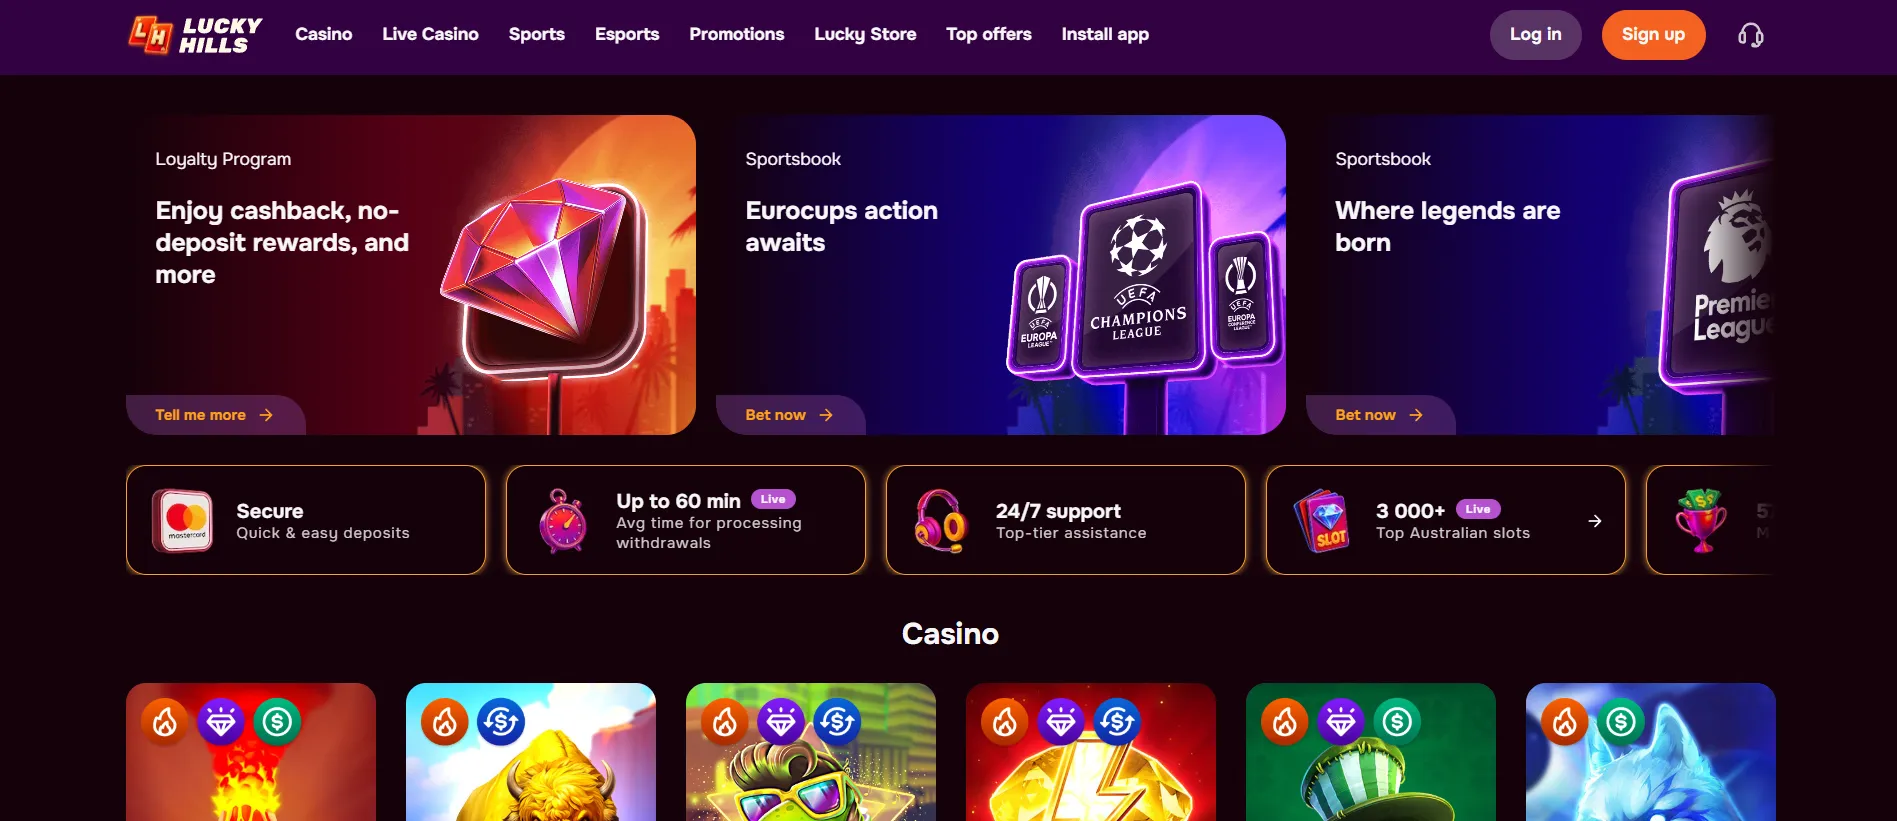Viewport: 1897px width, 821px height.
Task: Click the green dollar badge on wolf game
Action: (x=1621, y=721)
